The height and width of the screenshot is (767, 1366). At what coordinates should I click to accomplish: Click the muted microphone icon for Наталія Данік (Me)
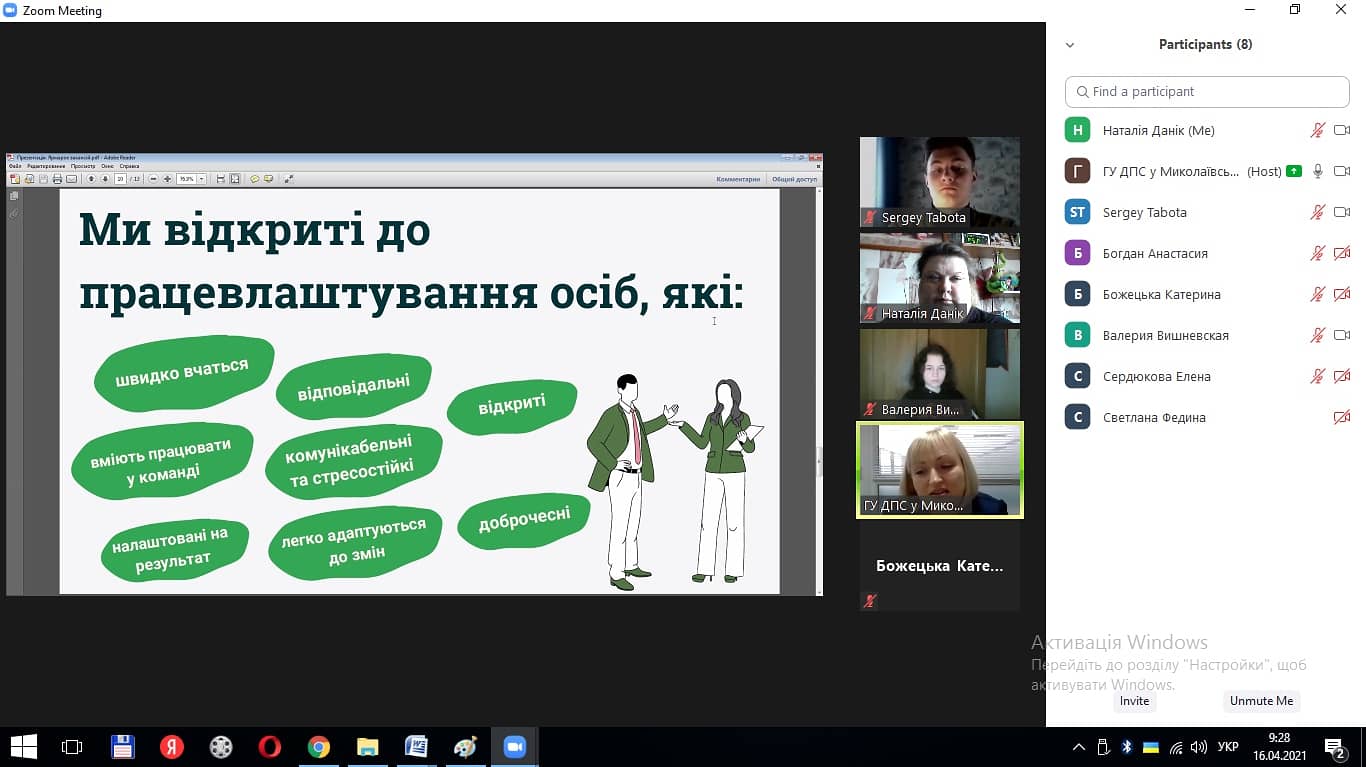[x=1318, y=130]
